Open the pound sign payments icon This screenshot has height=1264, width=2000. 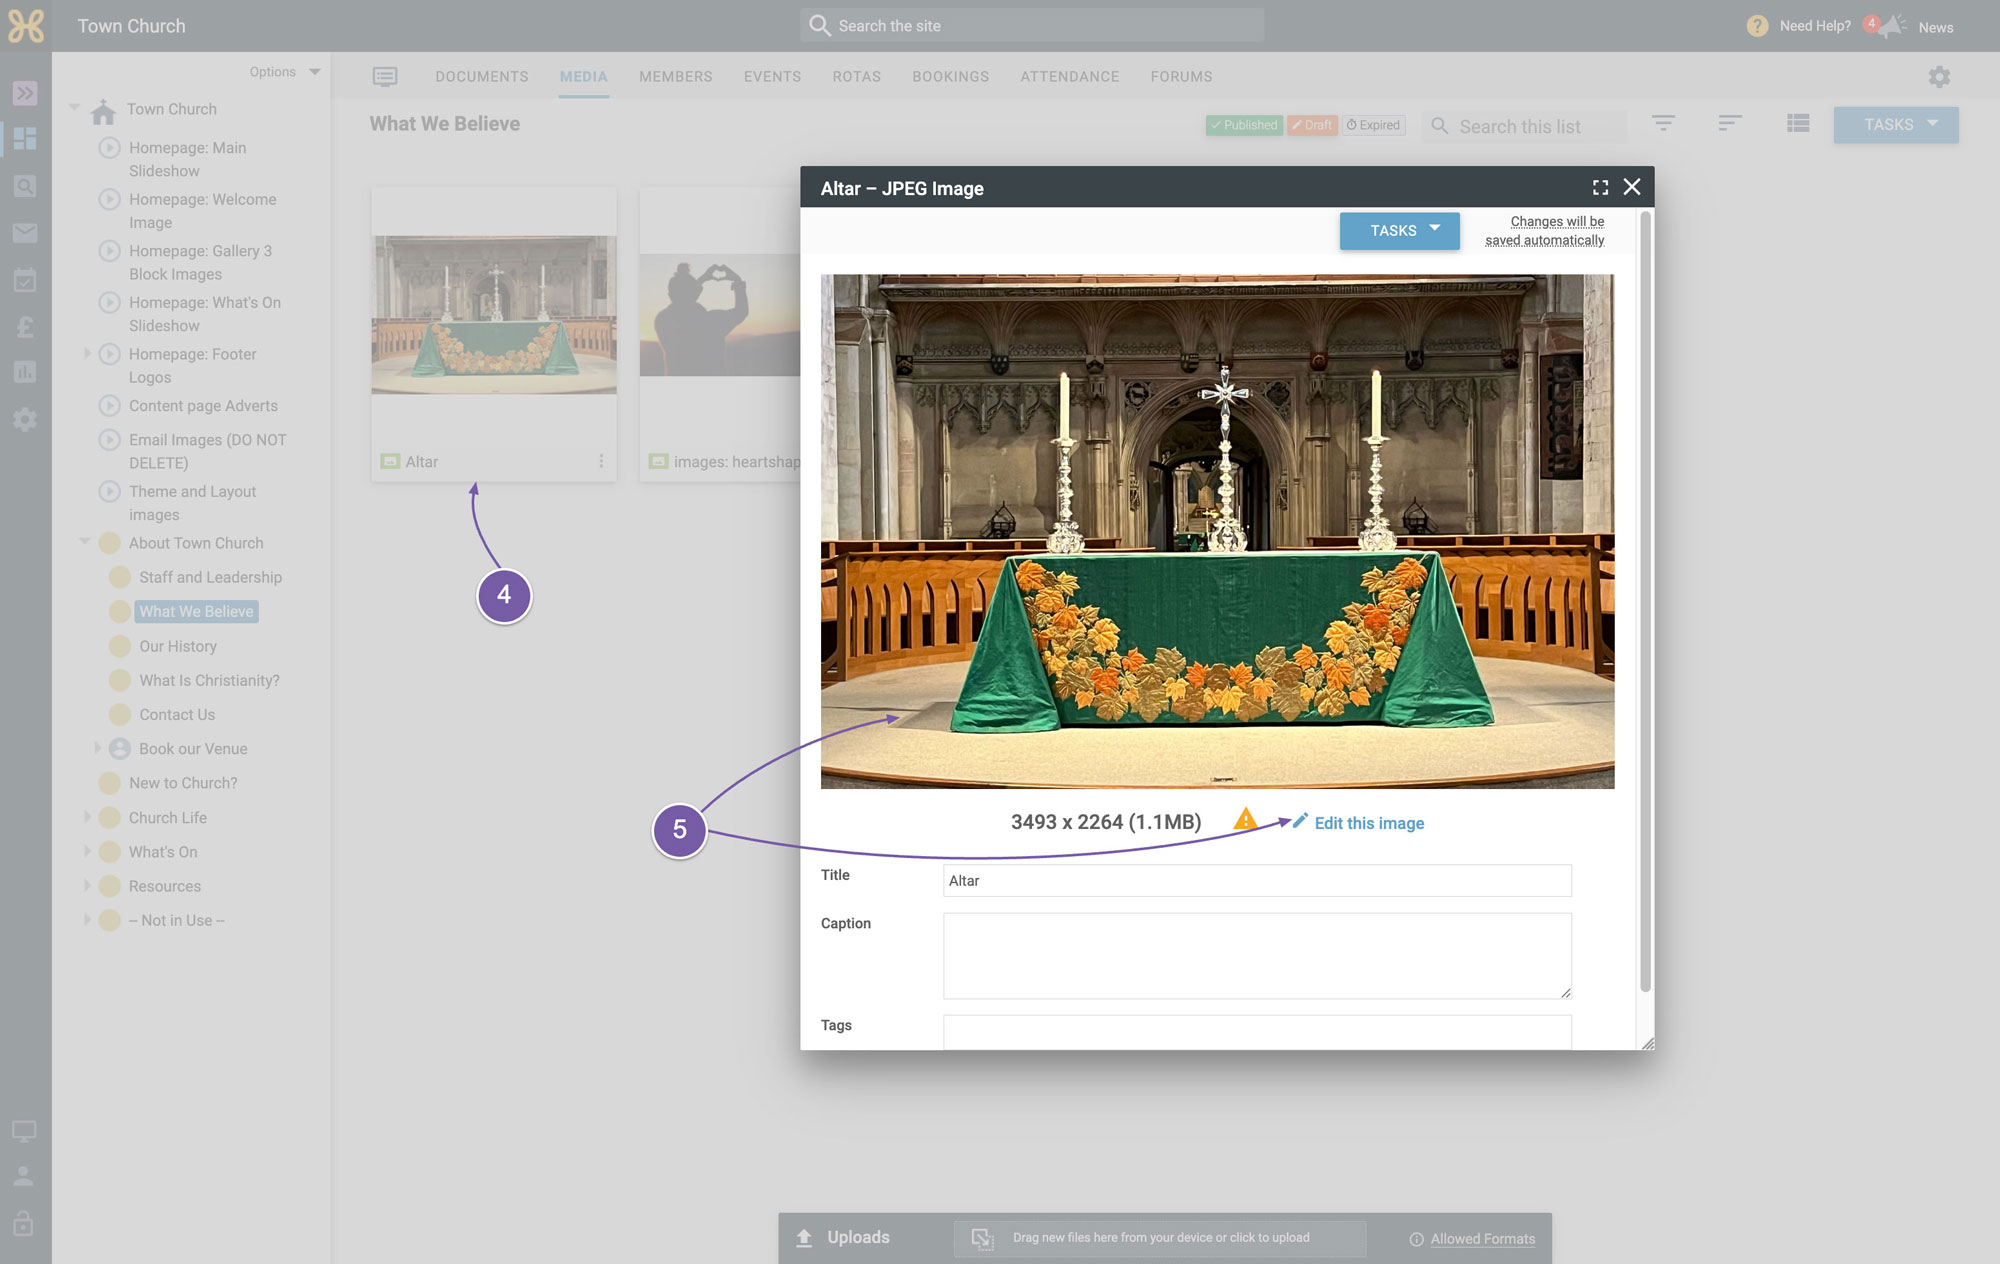pos(25,326)
